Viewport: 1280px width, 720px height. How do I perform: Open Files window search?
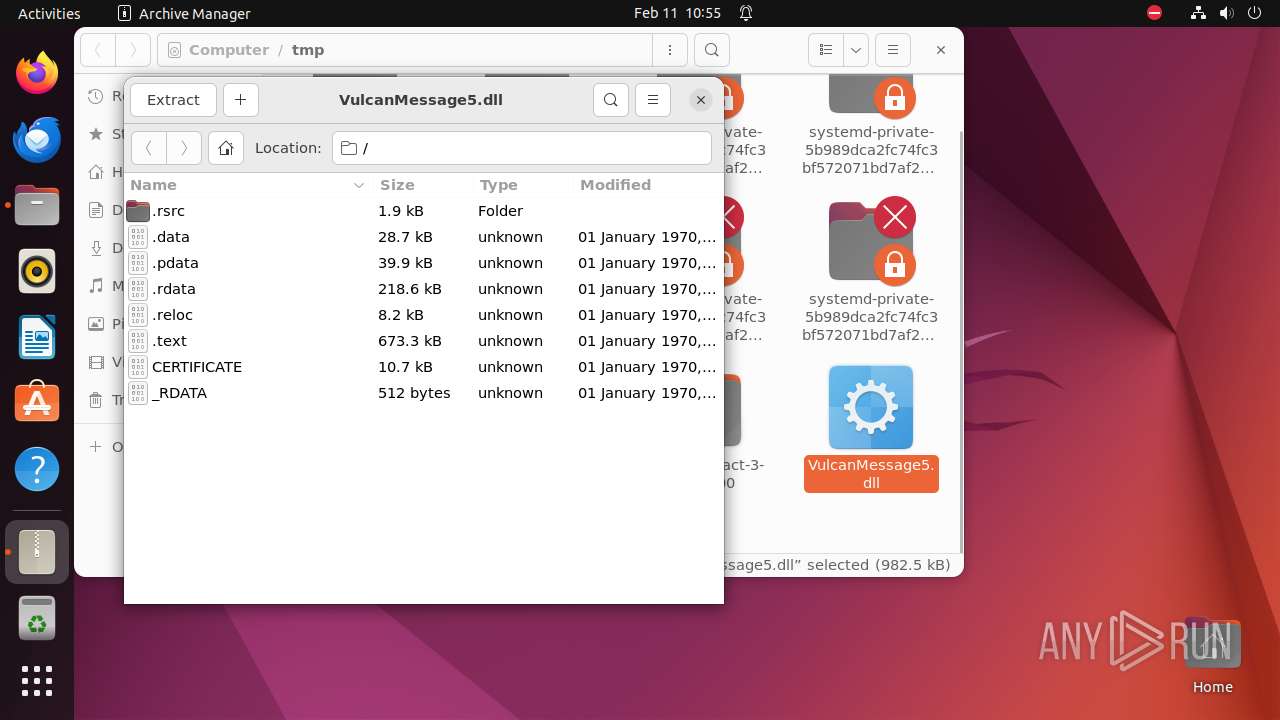(x=711, y=50)
